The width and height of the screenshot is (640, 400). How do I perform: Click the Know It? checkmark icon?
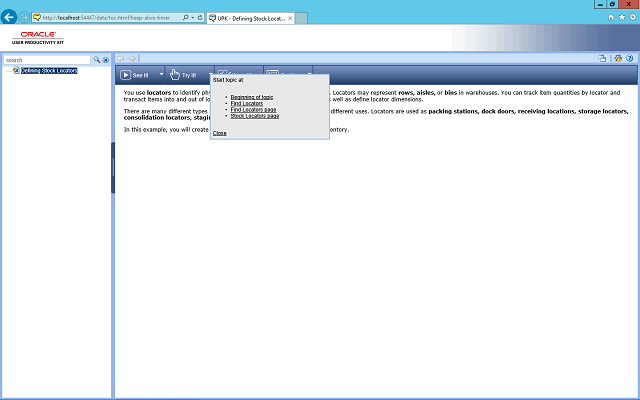pos(222,72)
